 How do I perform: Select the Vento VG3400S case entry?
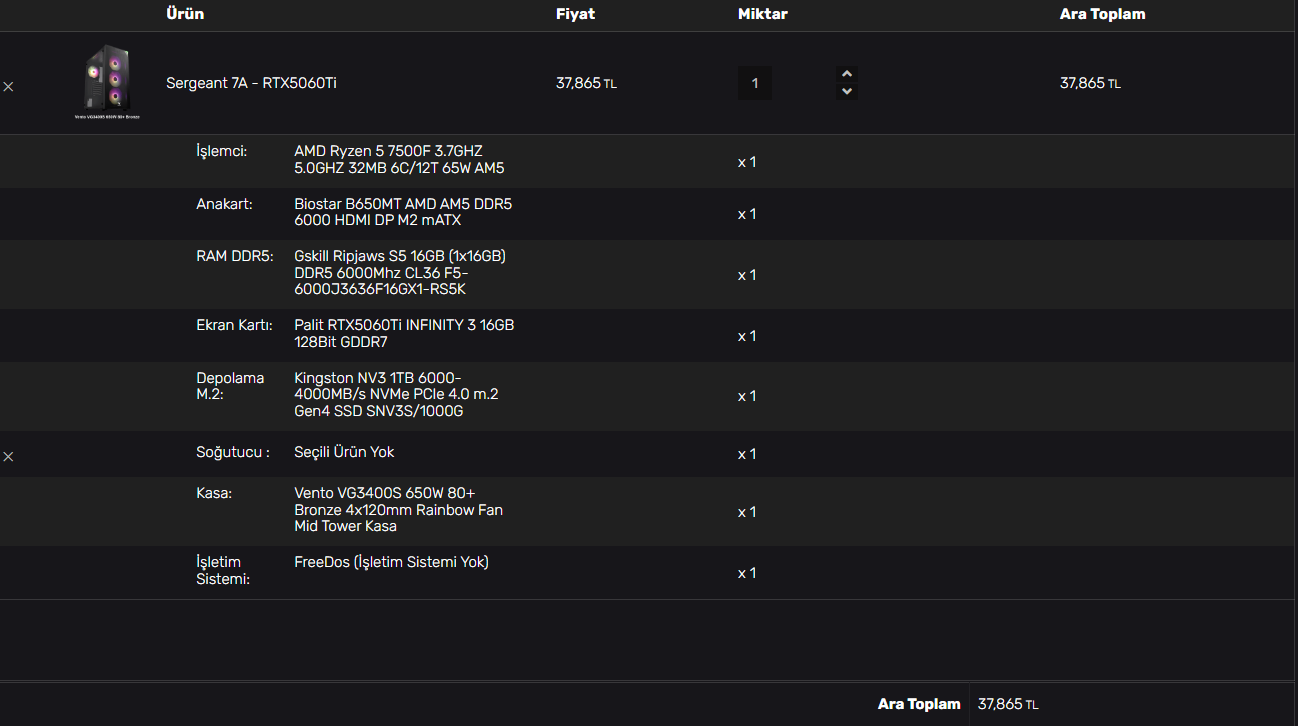[x=398, y=510]
